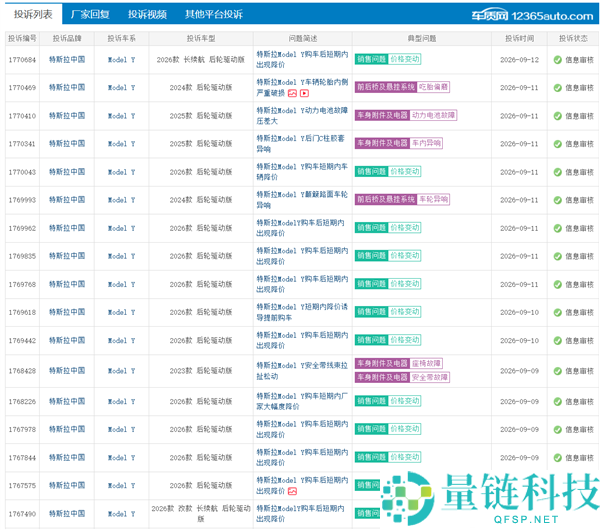The width and height of the screenshot is (600, 530).
Task: Switch to the 厂家回复 tab
Action: (x=90, y=14)
